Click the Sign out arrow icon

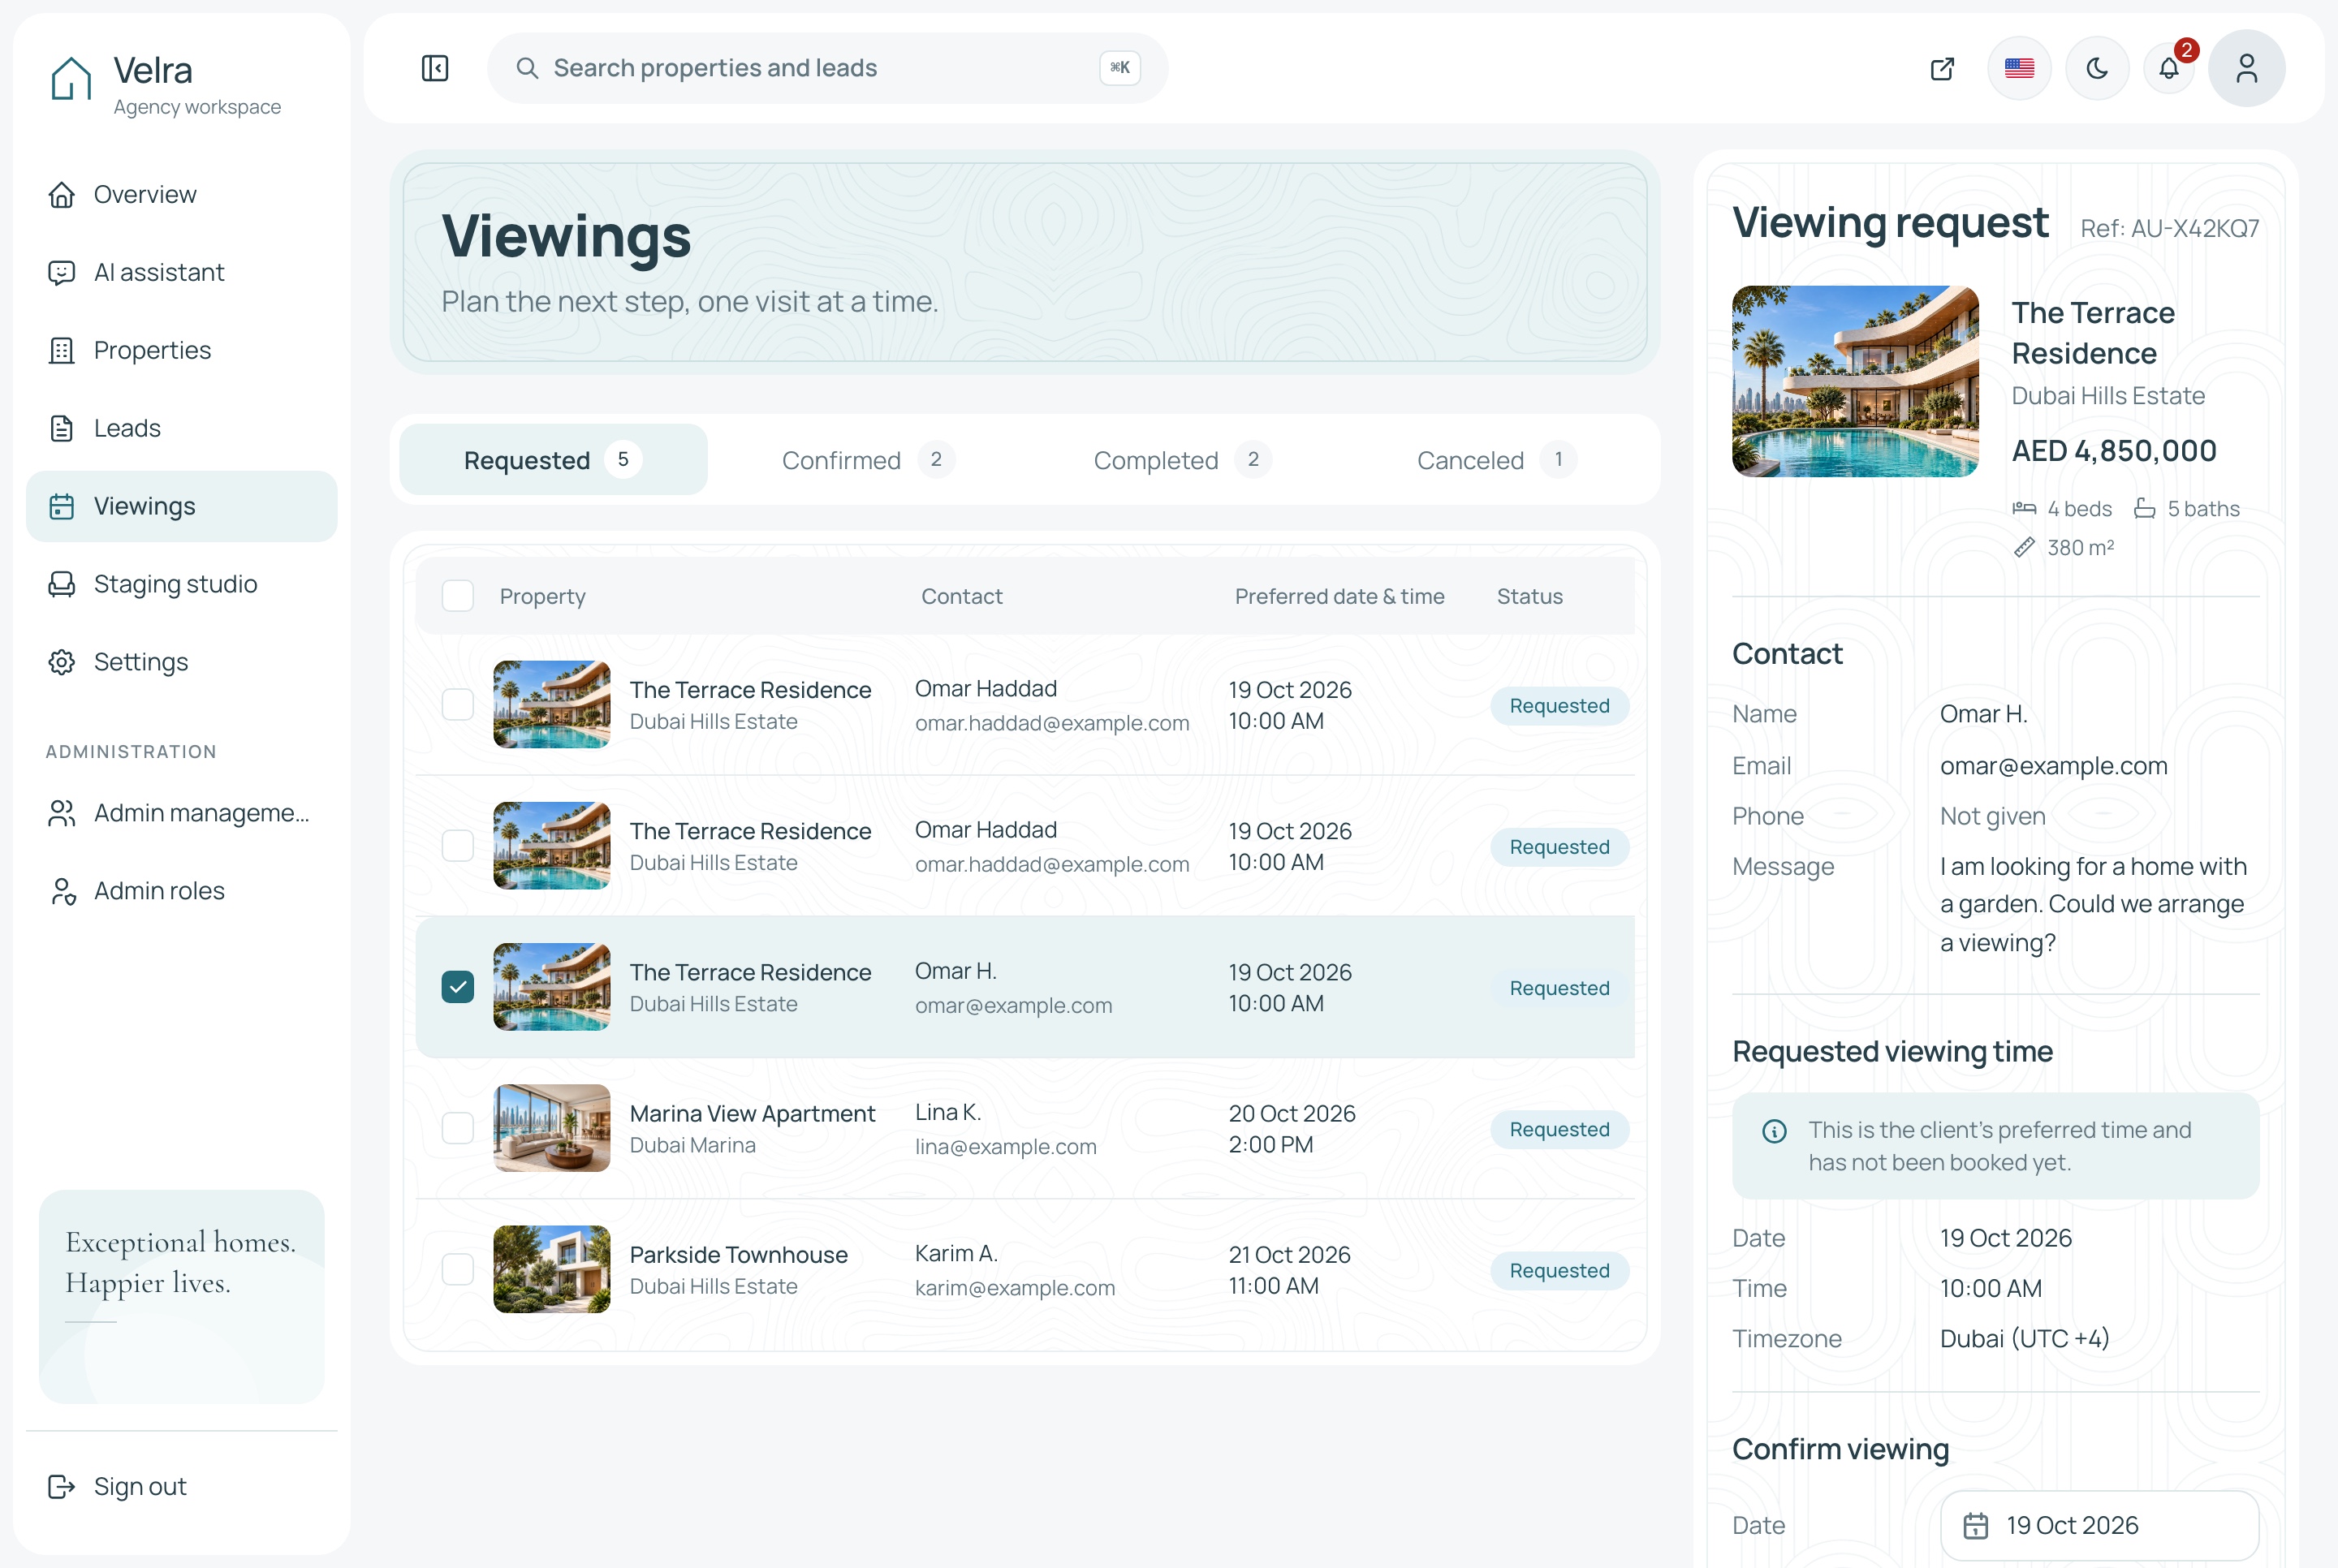[x=62, y=1487]
